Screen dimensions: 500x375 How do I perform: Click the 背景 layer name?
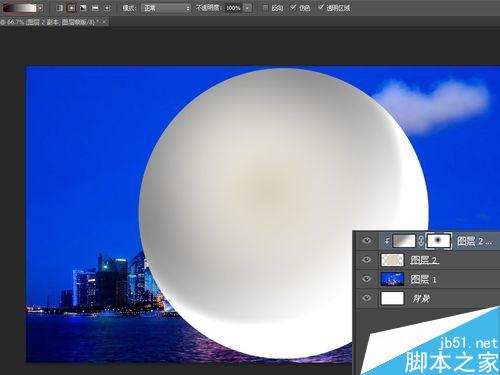click(x=421, y=298)
